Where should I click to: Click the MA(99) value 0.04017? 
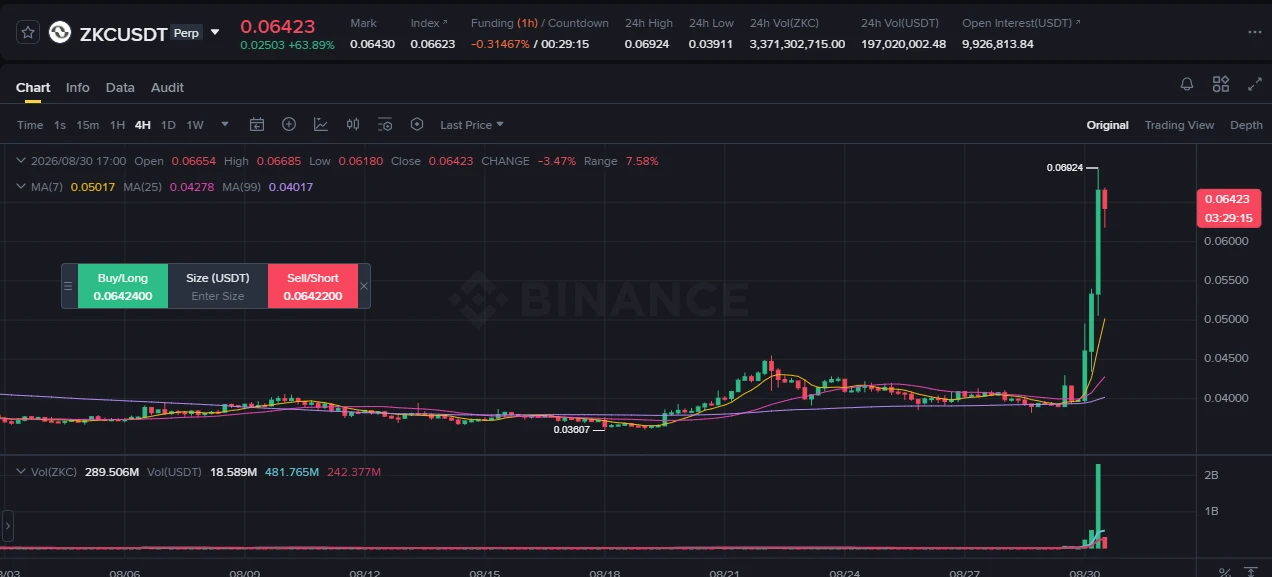coord(291,187)
